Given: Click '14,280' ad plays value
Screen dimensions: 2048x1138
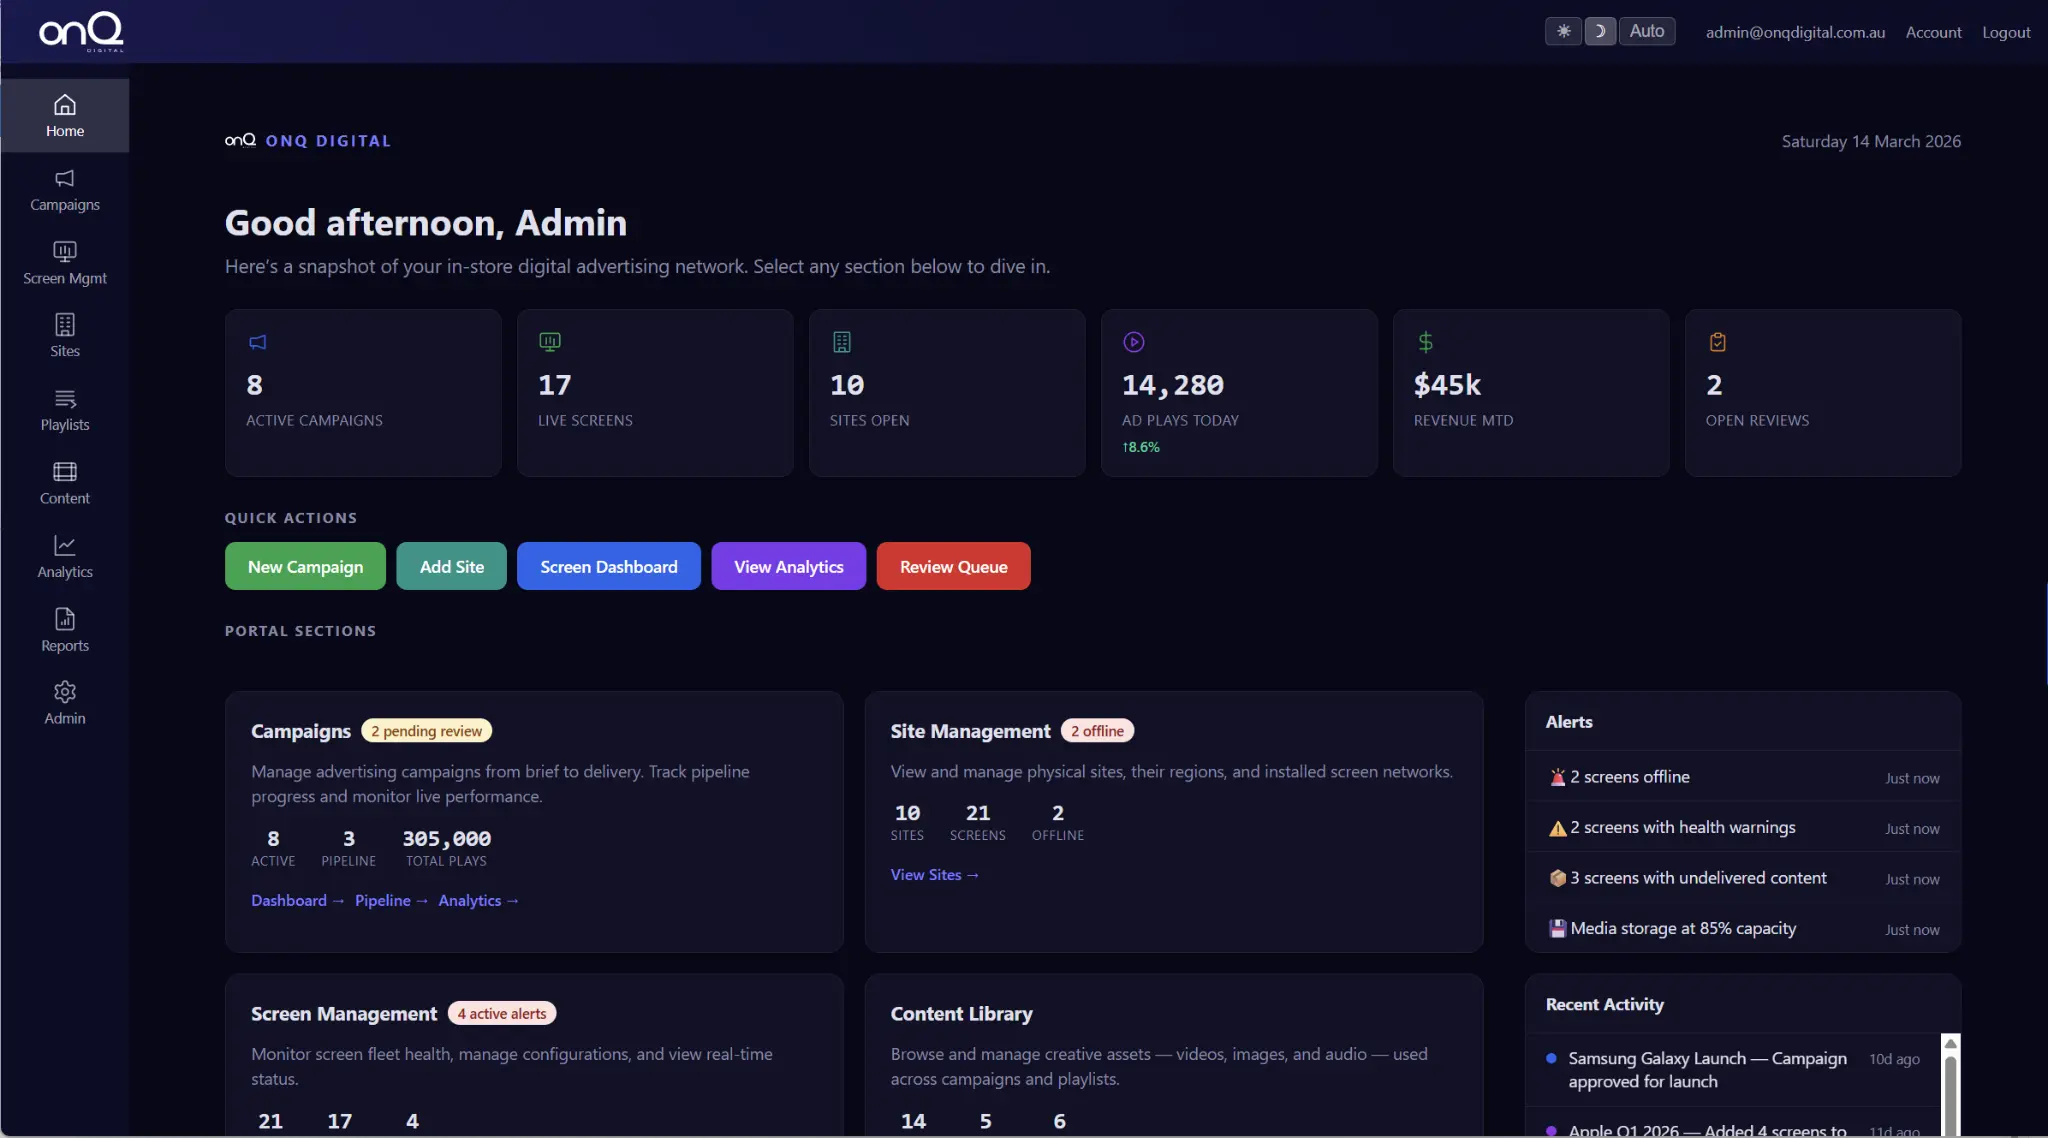Looking at the screenshot, I should pos(1172,385).
